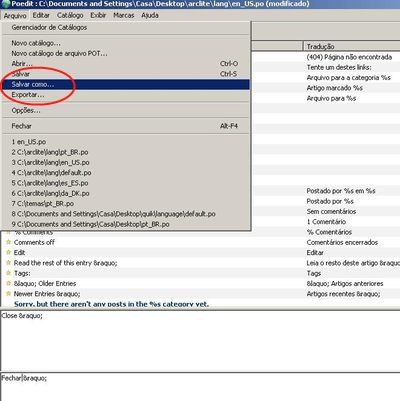Open the Ajuda menu
The width and height of the screenshot is (400, 401).
150,15
